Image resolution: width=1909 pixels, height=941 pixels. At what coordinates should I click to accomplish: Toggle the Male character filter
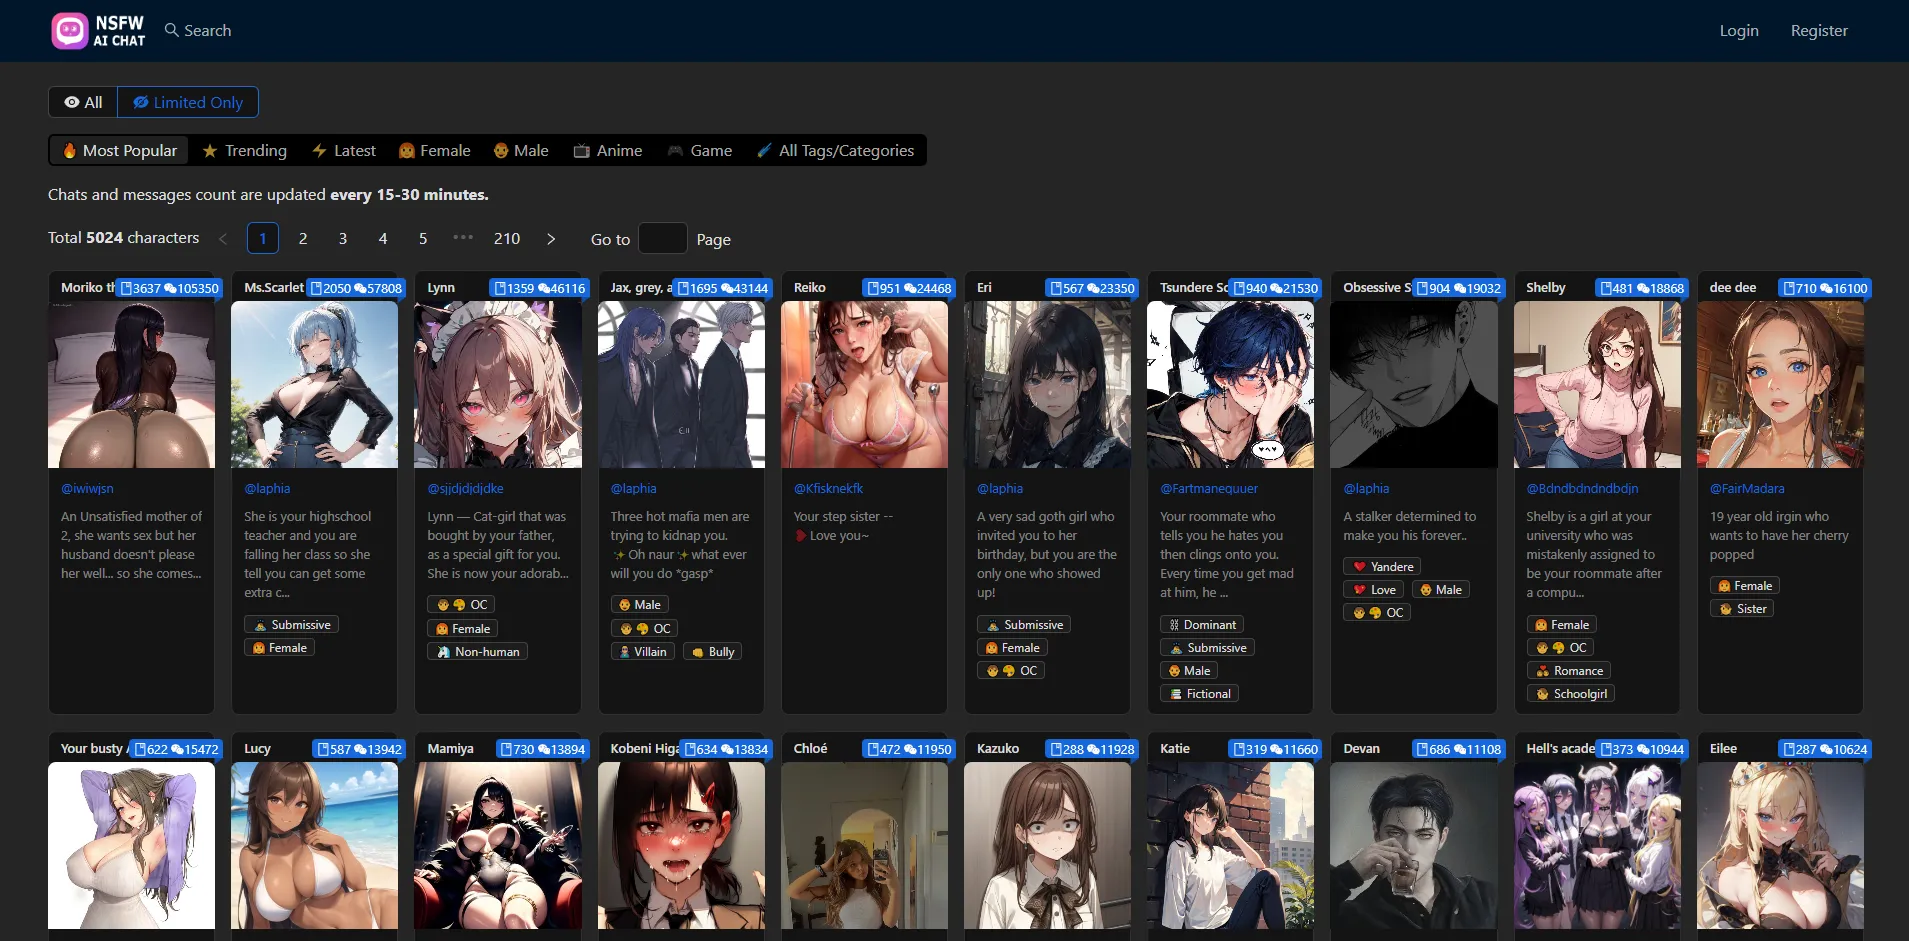point(520,150)
